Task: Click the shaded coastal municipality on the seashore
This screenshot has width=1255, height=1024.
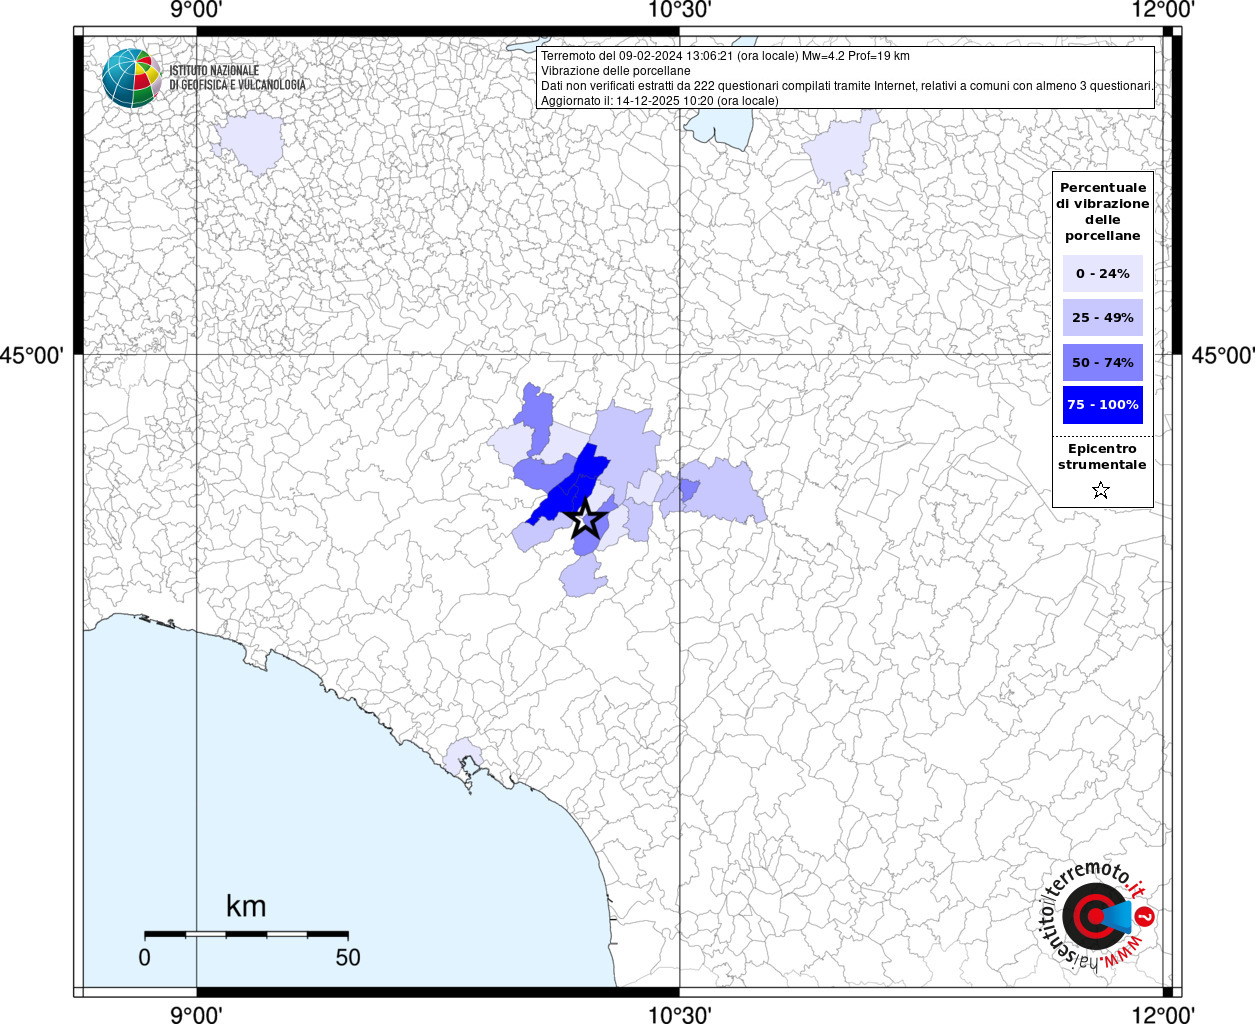Action: pos(463,755)
